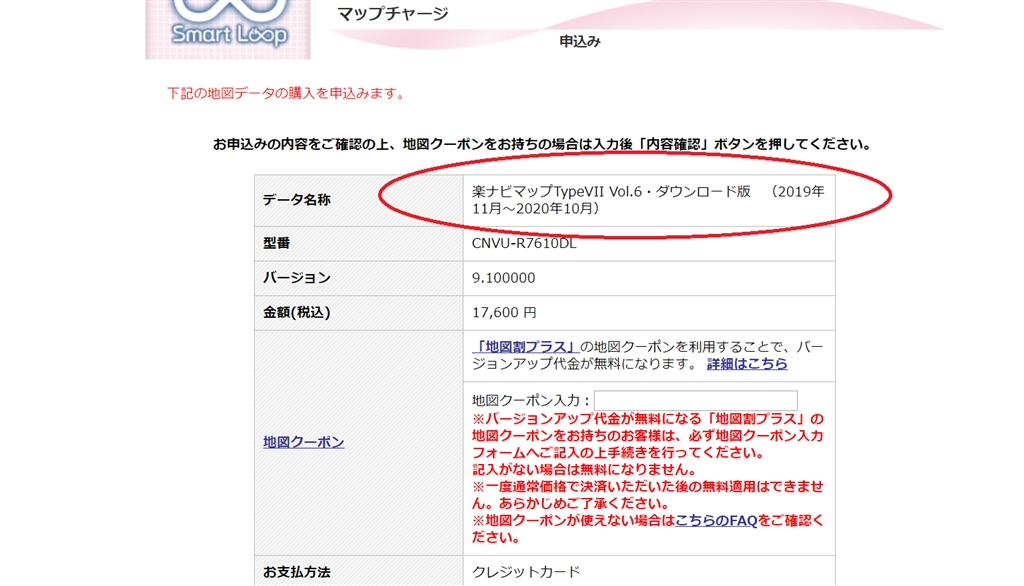Click the 申込み heading
Image resolution: width=1024 pixels, height=586 pixels.
pos(580,42)
